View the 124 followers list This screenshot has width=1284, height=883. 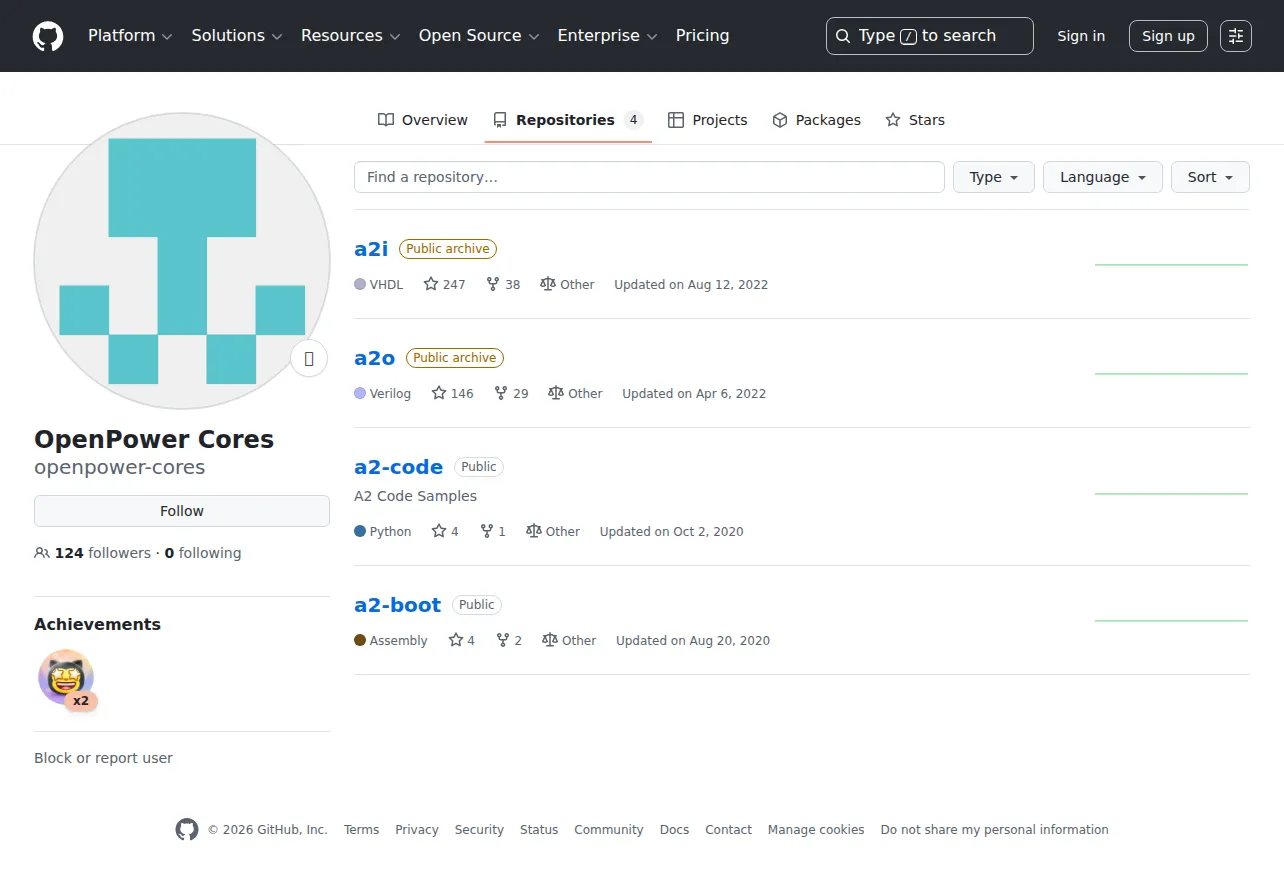click(x=93, y=553)
